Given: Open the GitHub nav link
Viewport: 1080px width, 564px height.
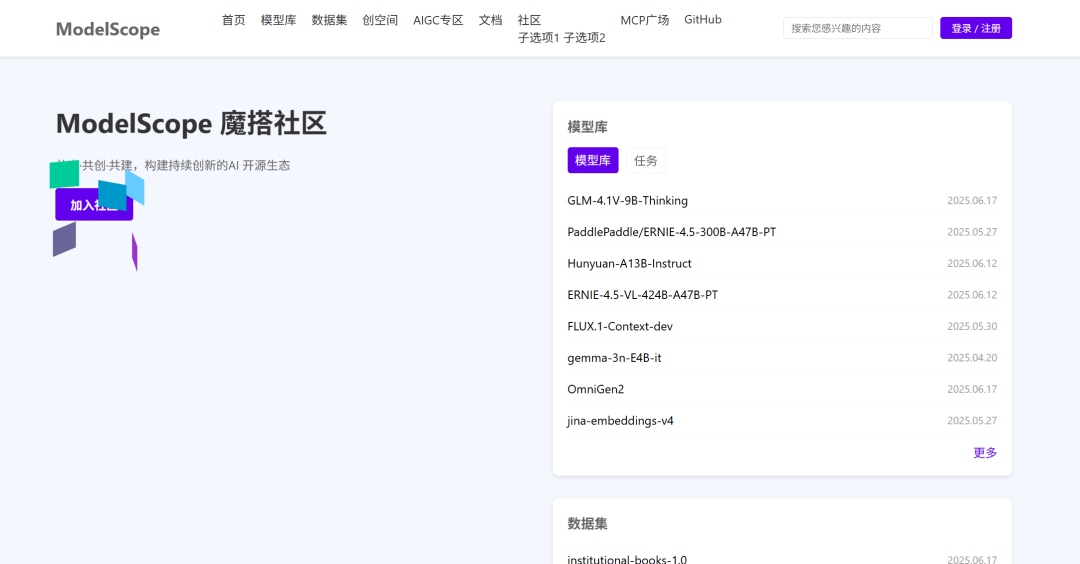Looking at the screenshot, I should point(703,20).
